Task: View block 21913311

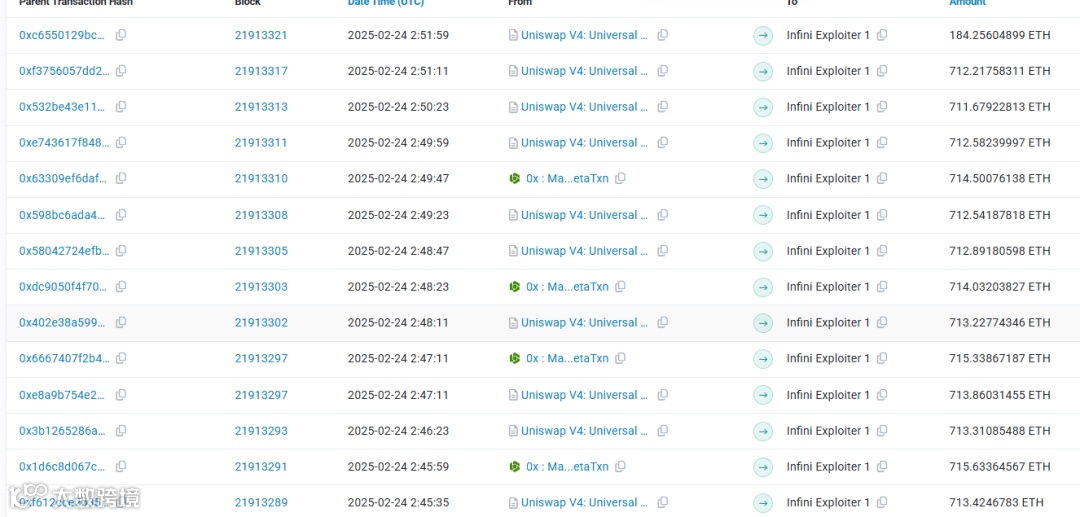Action: 261,143
